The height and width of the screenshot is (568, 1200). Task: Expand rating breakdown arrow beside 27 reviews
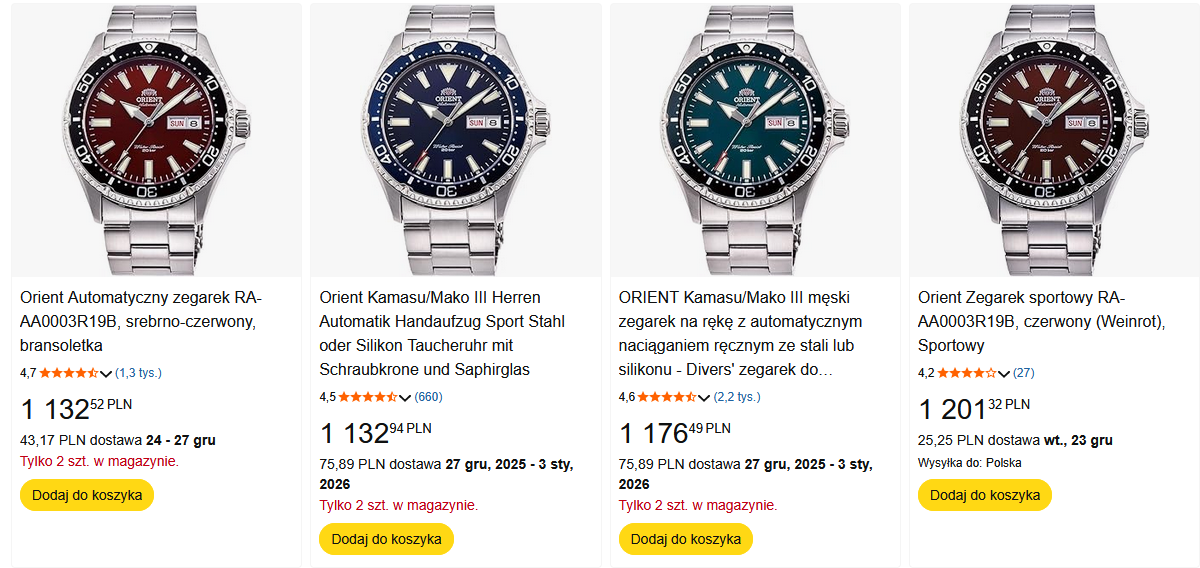1004,374
